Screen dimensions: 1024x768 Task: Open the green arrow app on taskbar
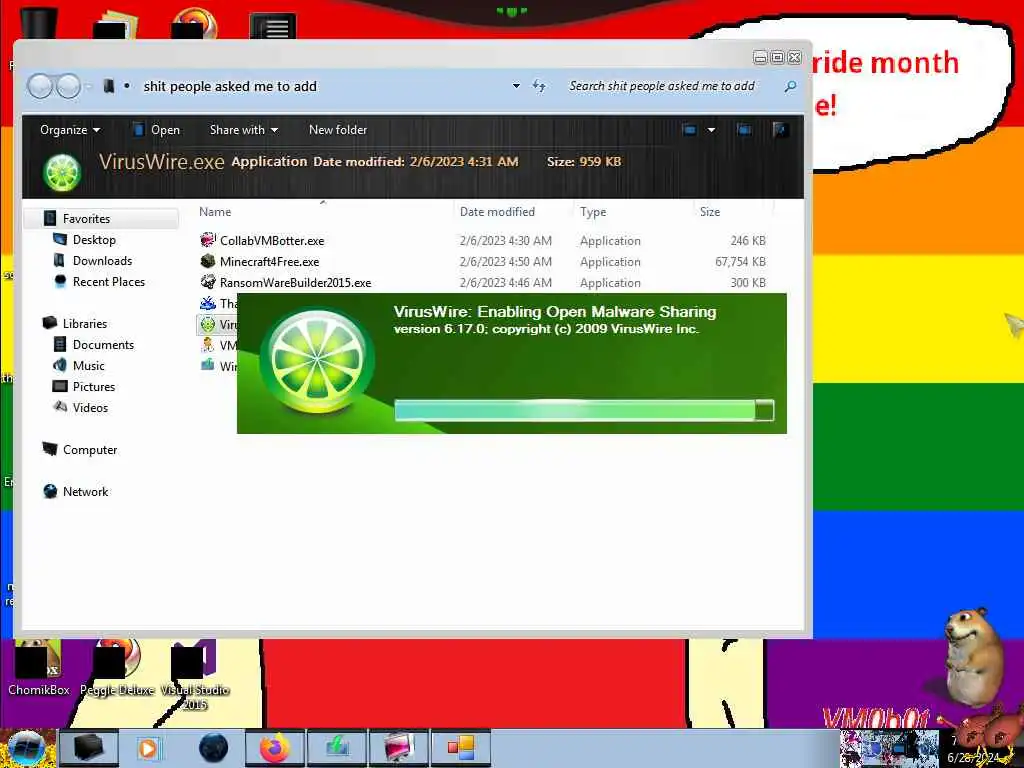pos(337,748)
